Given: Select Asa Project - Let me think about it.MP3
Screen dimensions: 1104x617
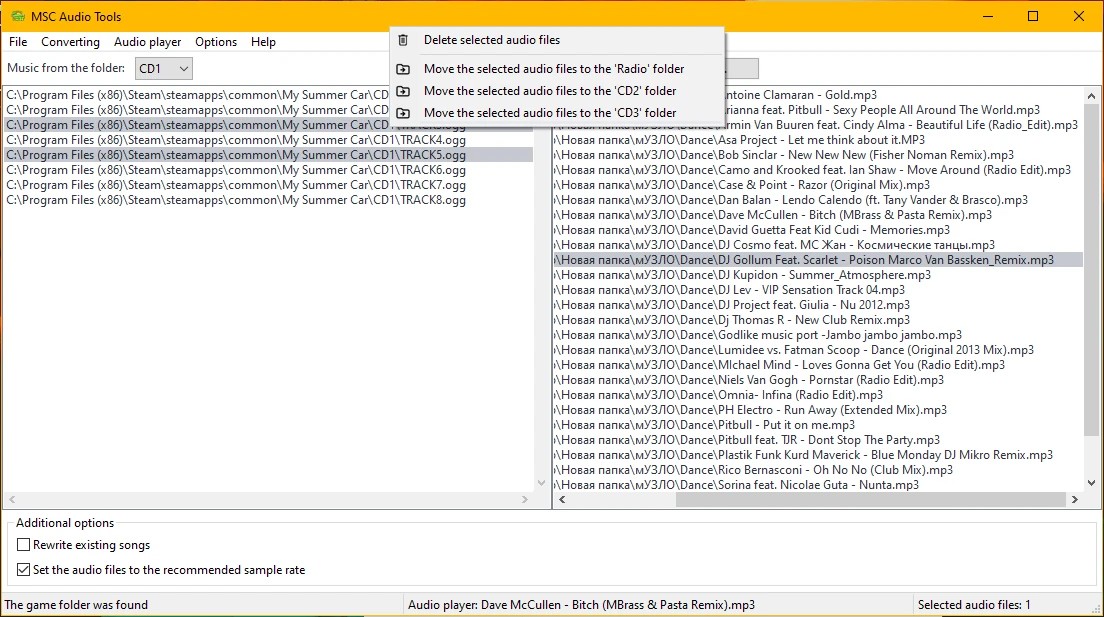Looking at the screenshot, I should click(818, 140).
